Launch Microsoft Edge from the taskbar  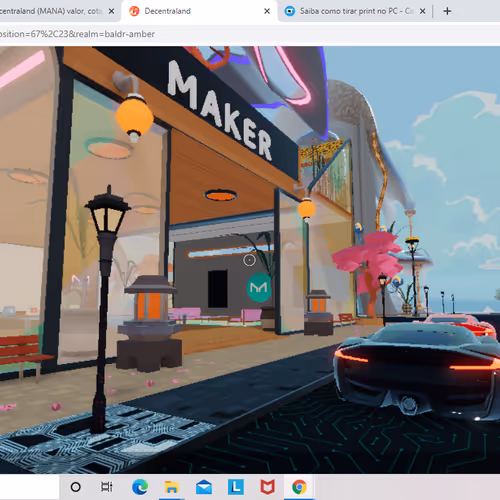pos(140,487)
